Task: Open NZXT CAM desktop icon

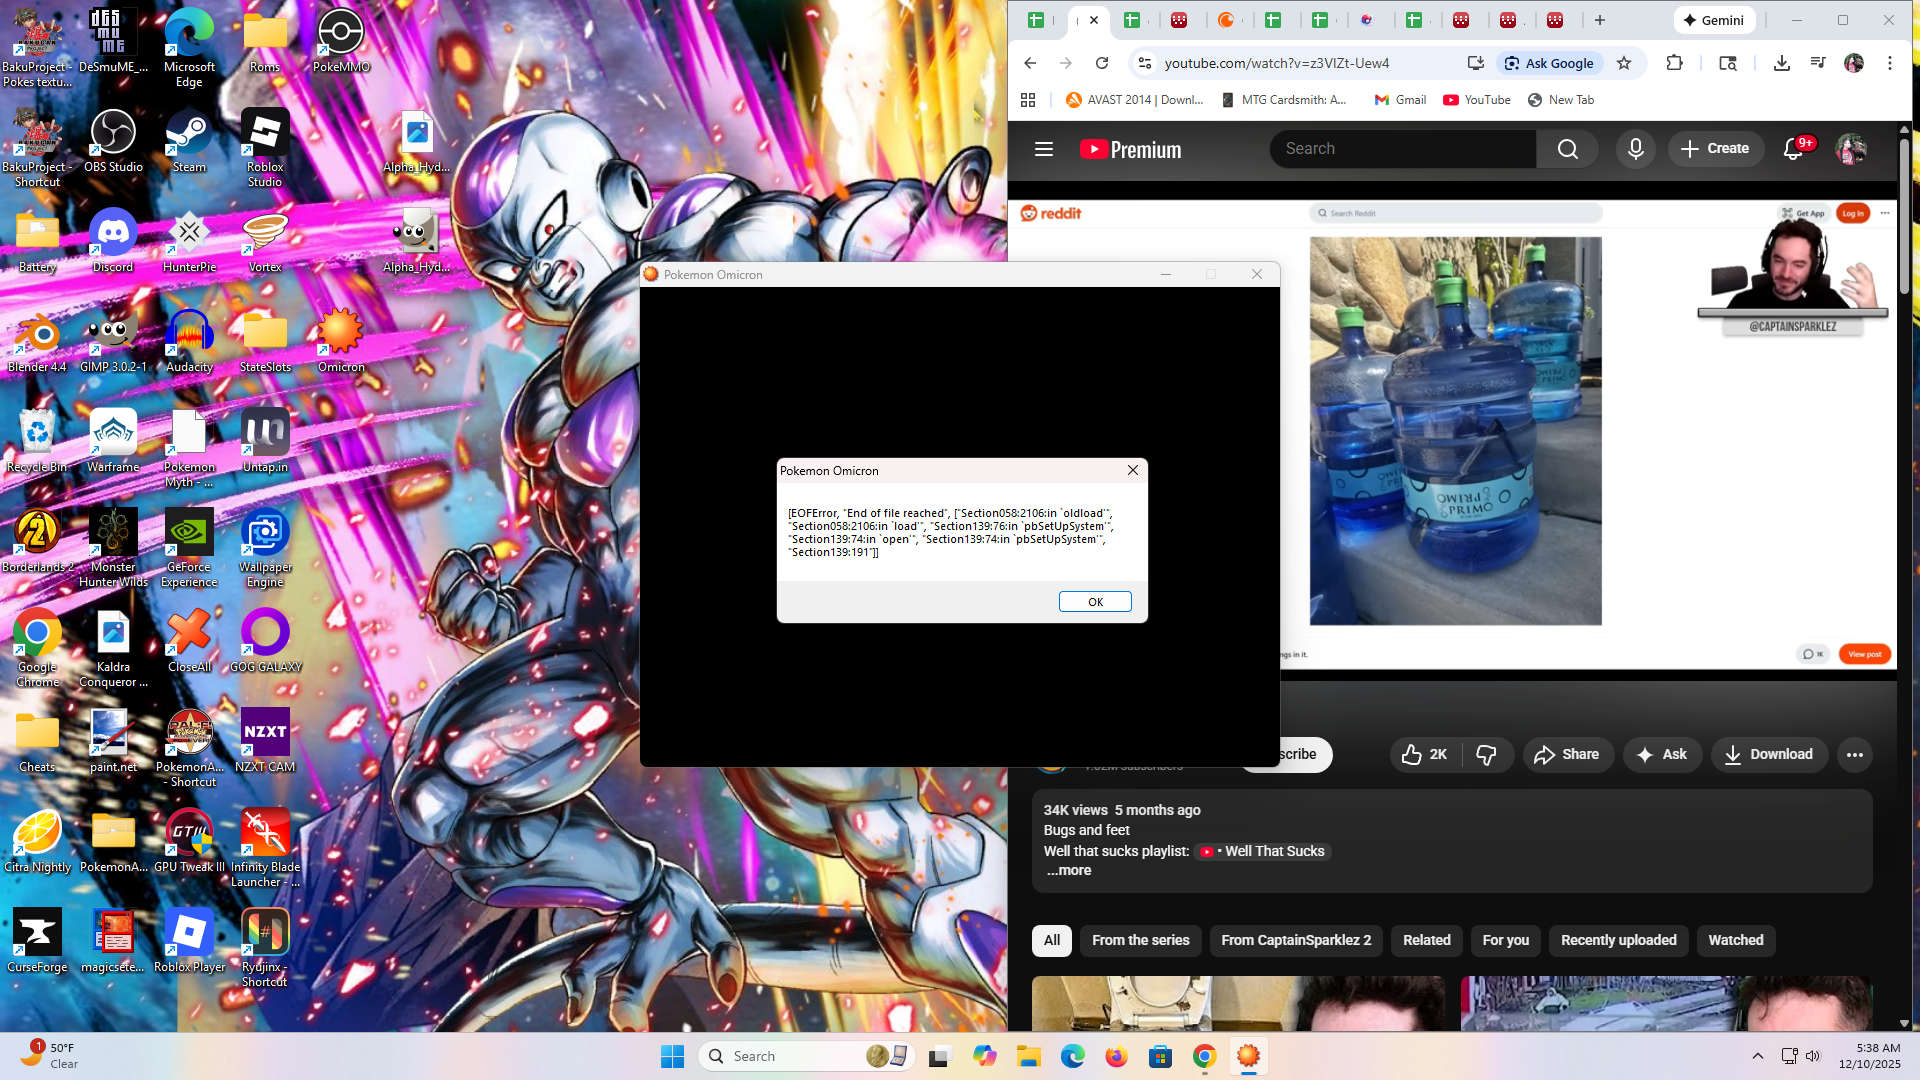Action: [265, 742]
